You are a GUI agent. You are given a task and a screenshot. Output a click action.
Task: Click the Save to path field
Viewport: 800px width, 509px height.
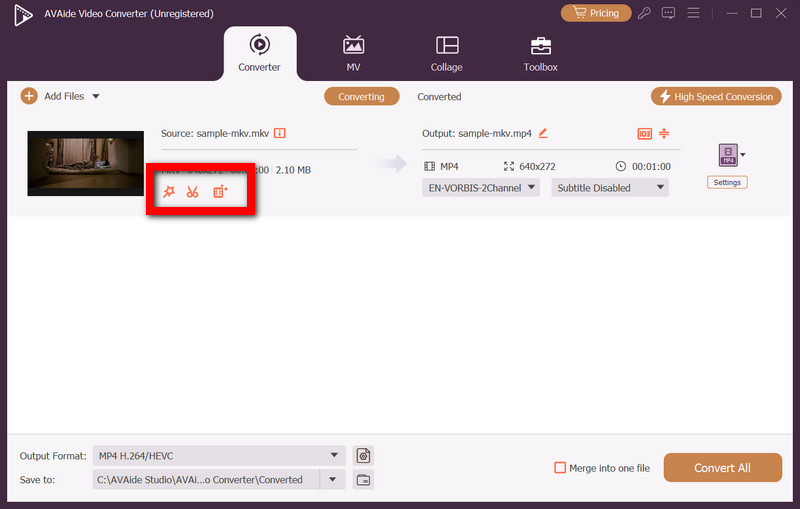(206, 479)
